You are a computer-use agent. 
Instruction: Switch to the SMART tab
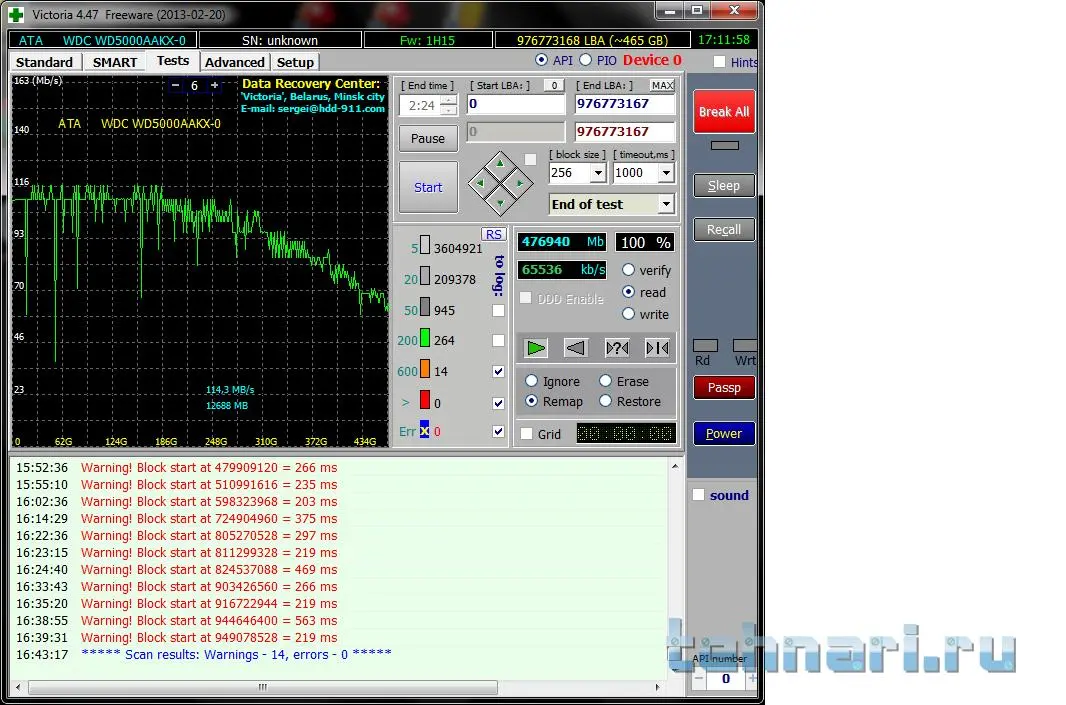pos(115,62)
